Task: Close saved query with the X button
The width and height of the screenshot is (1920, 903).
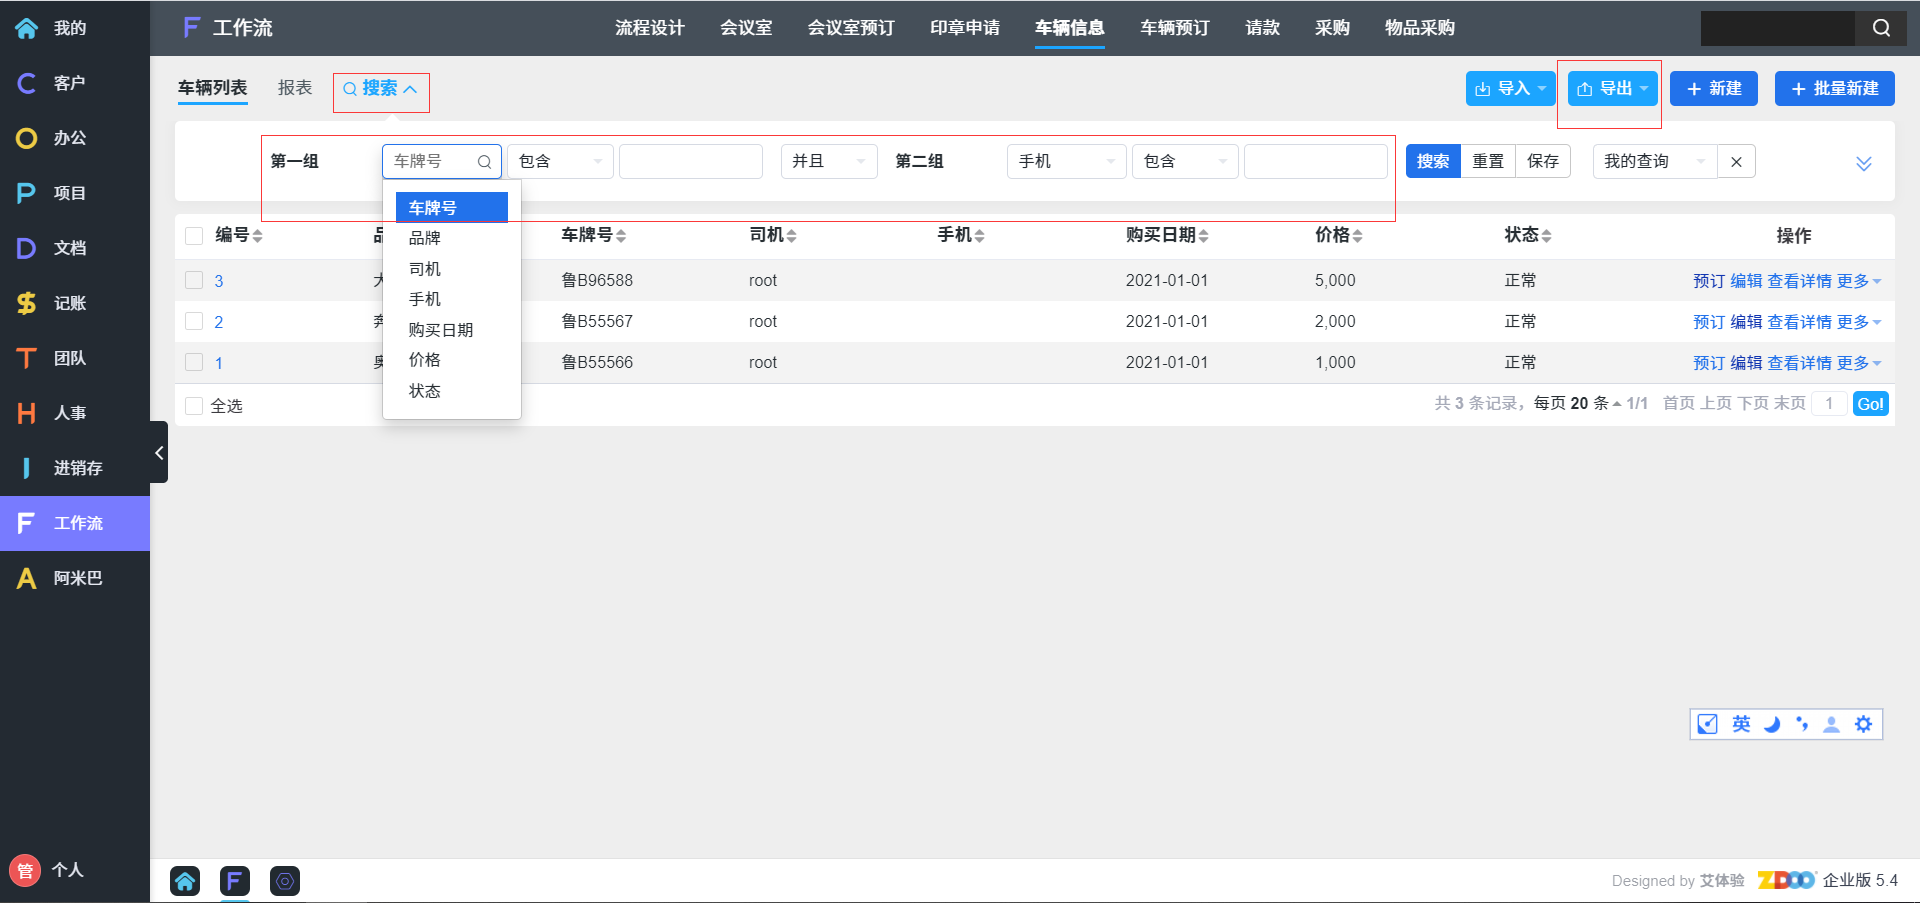Action: pyautogui.click(x=1736, y=162)
